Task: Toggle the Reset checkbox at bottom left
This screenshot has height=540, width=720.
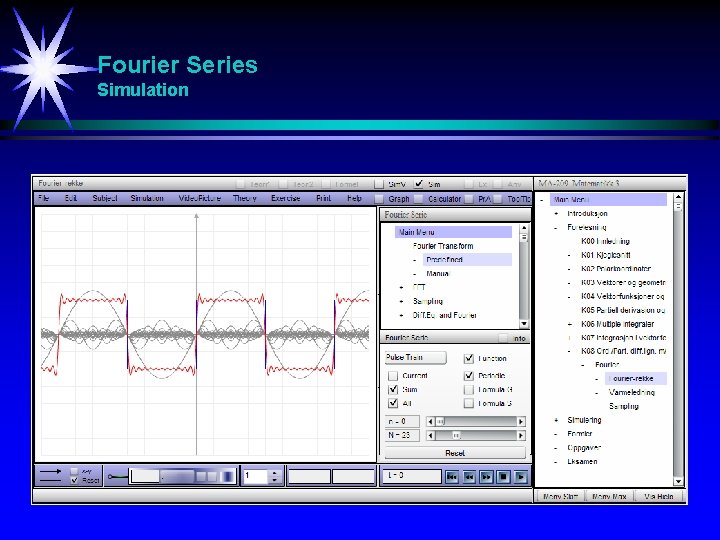Action: [74, 480]
